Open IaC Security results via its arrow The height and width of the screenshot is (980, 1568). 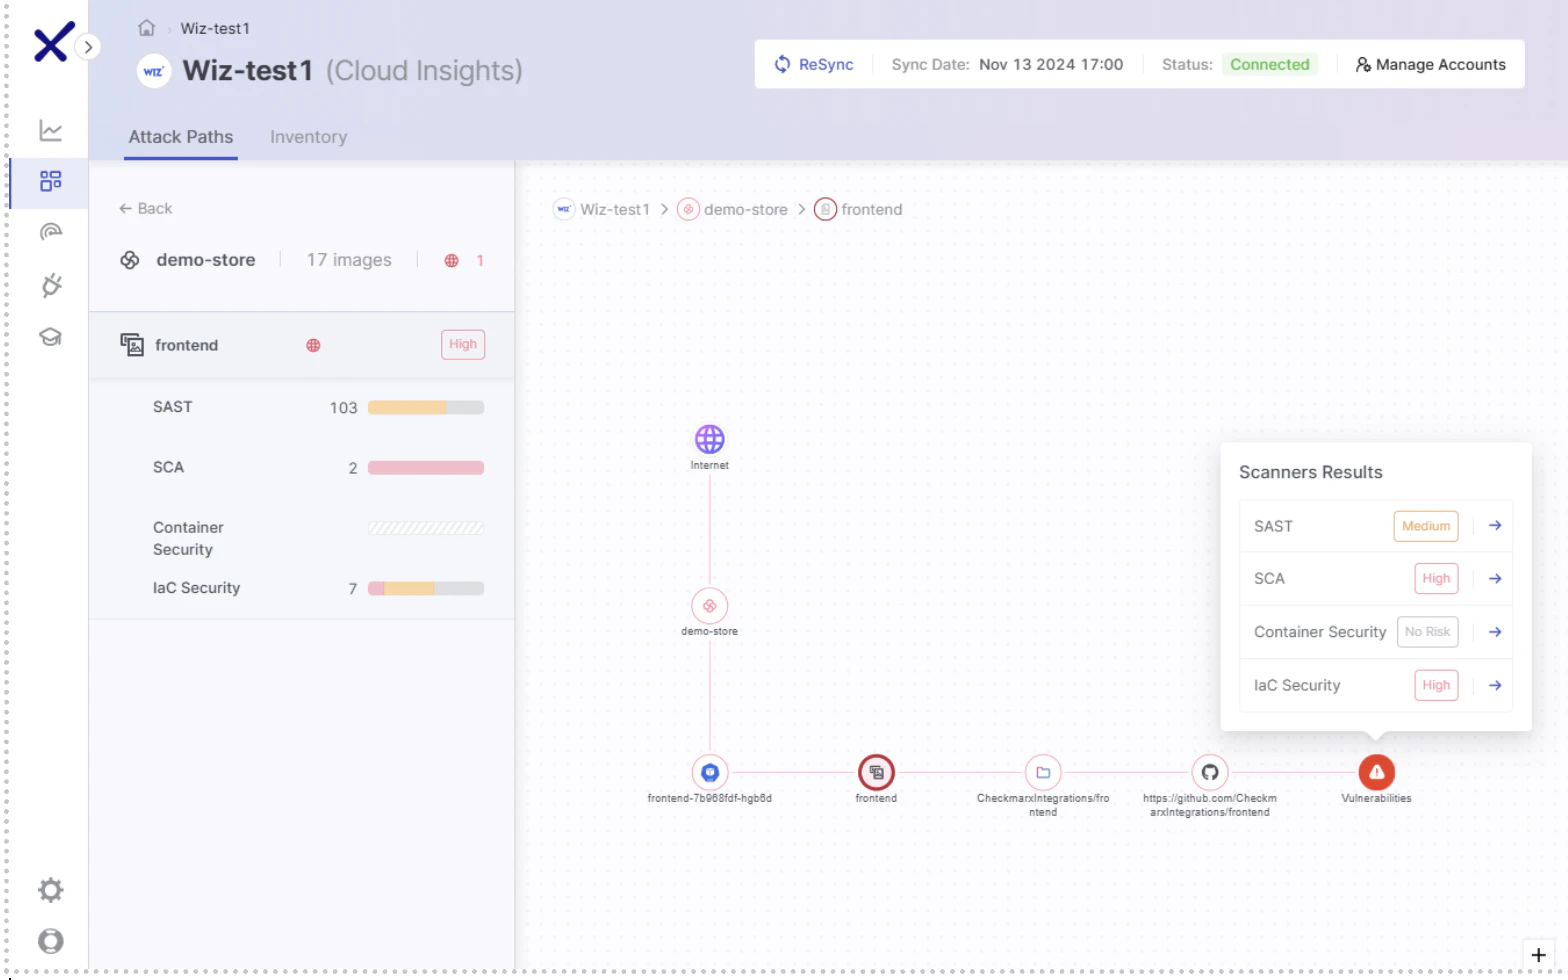pos(1495,686)
